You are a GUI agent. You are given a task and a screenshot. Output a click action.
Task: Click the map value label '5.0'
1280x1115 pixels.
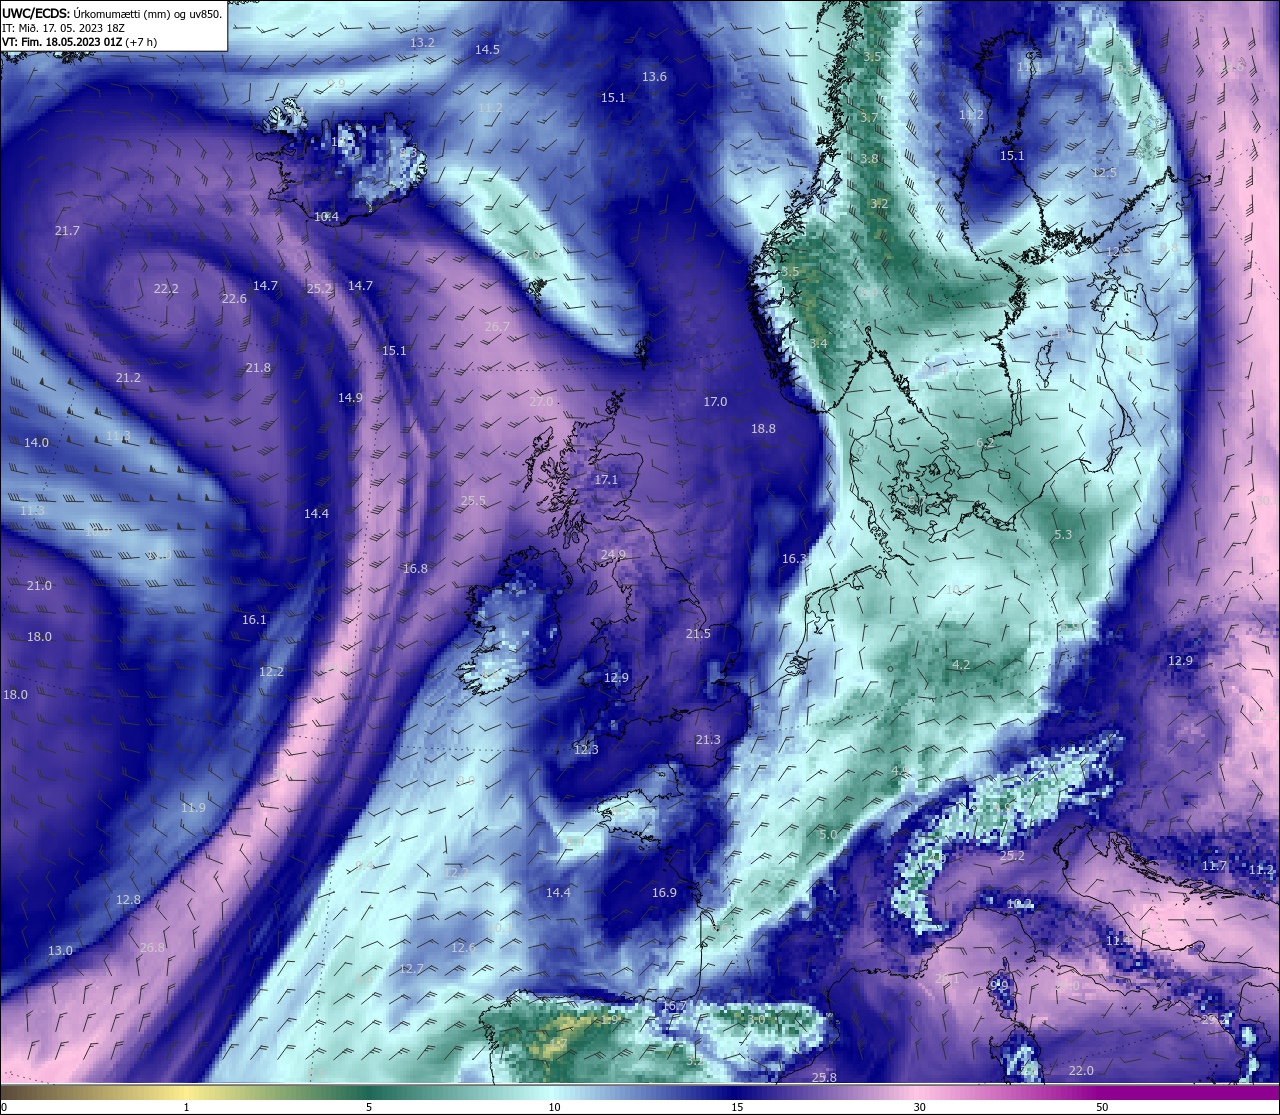pyautogui.click(x=828, y=835)
